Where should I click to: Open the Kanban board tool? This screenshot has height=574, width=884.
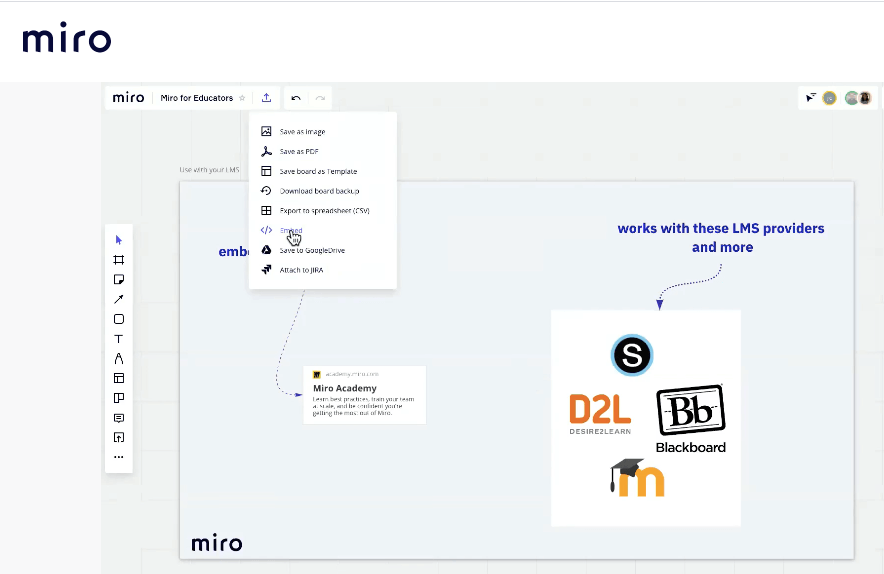click(118, 398)
